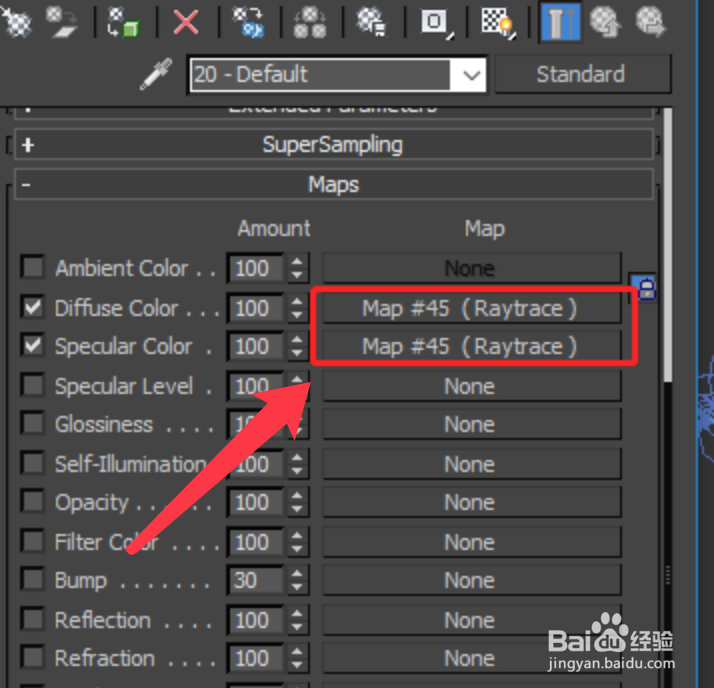The width and height of the screenshot is (714, 688).
Task: Pick material from object with eyedropper
Action: [x=156, y=74]
